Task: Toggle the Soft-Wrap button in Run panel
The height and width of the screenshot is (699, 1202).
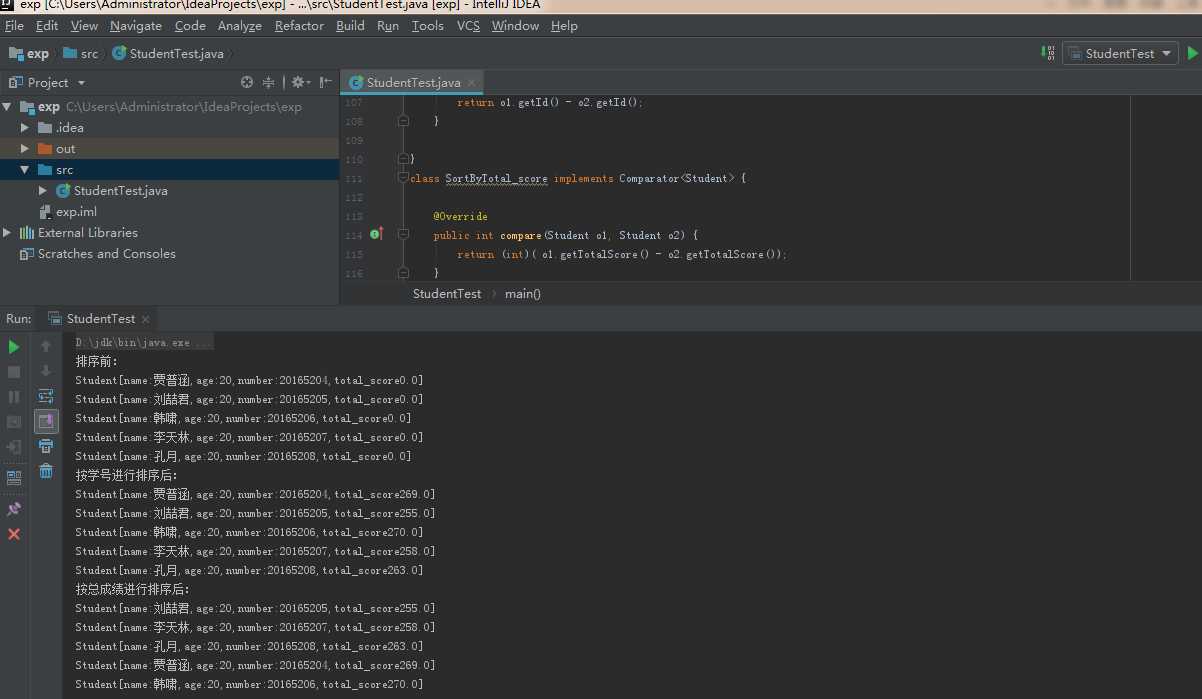Action: coord(46,396)
